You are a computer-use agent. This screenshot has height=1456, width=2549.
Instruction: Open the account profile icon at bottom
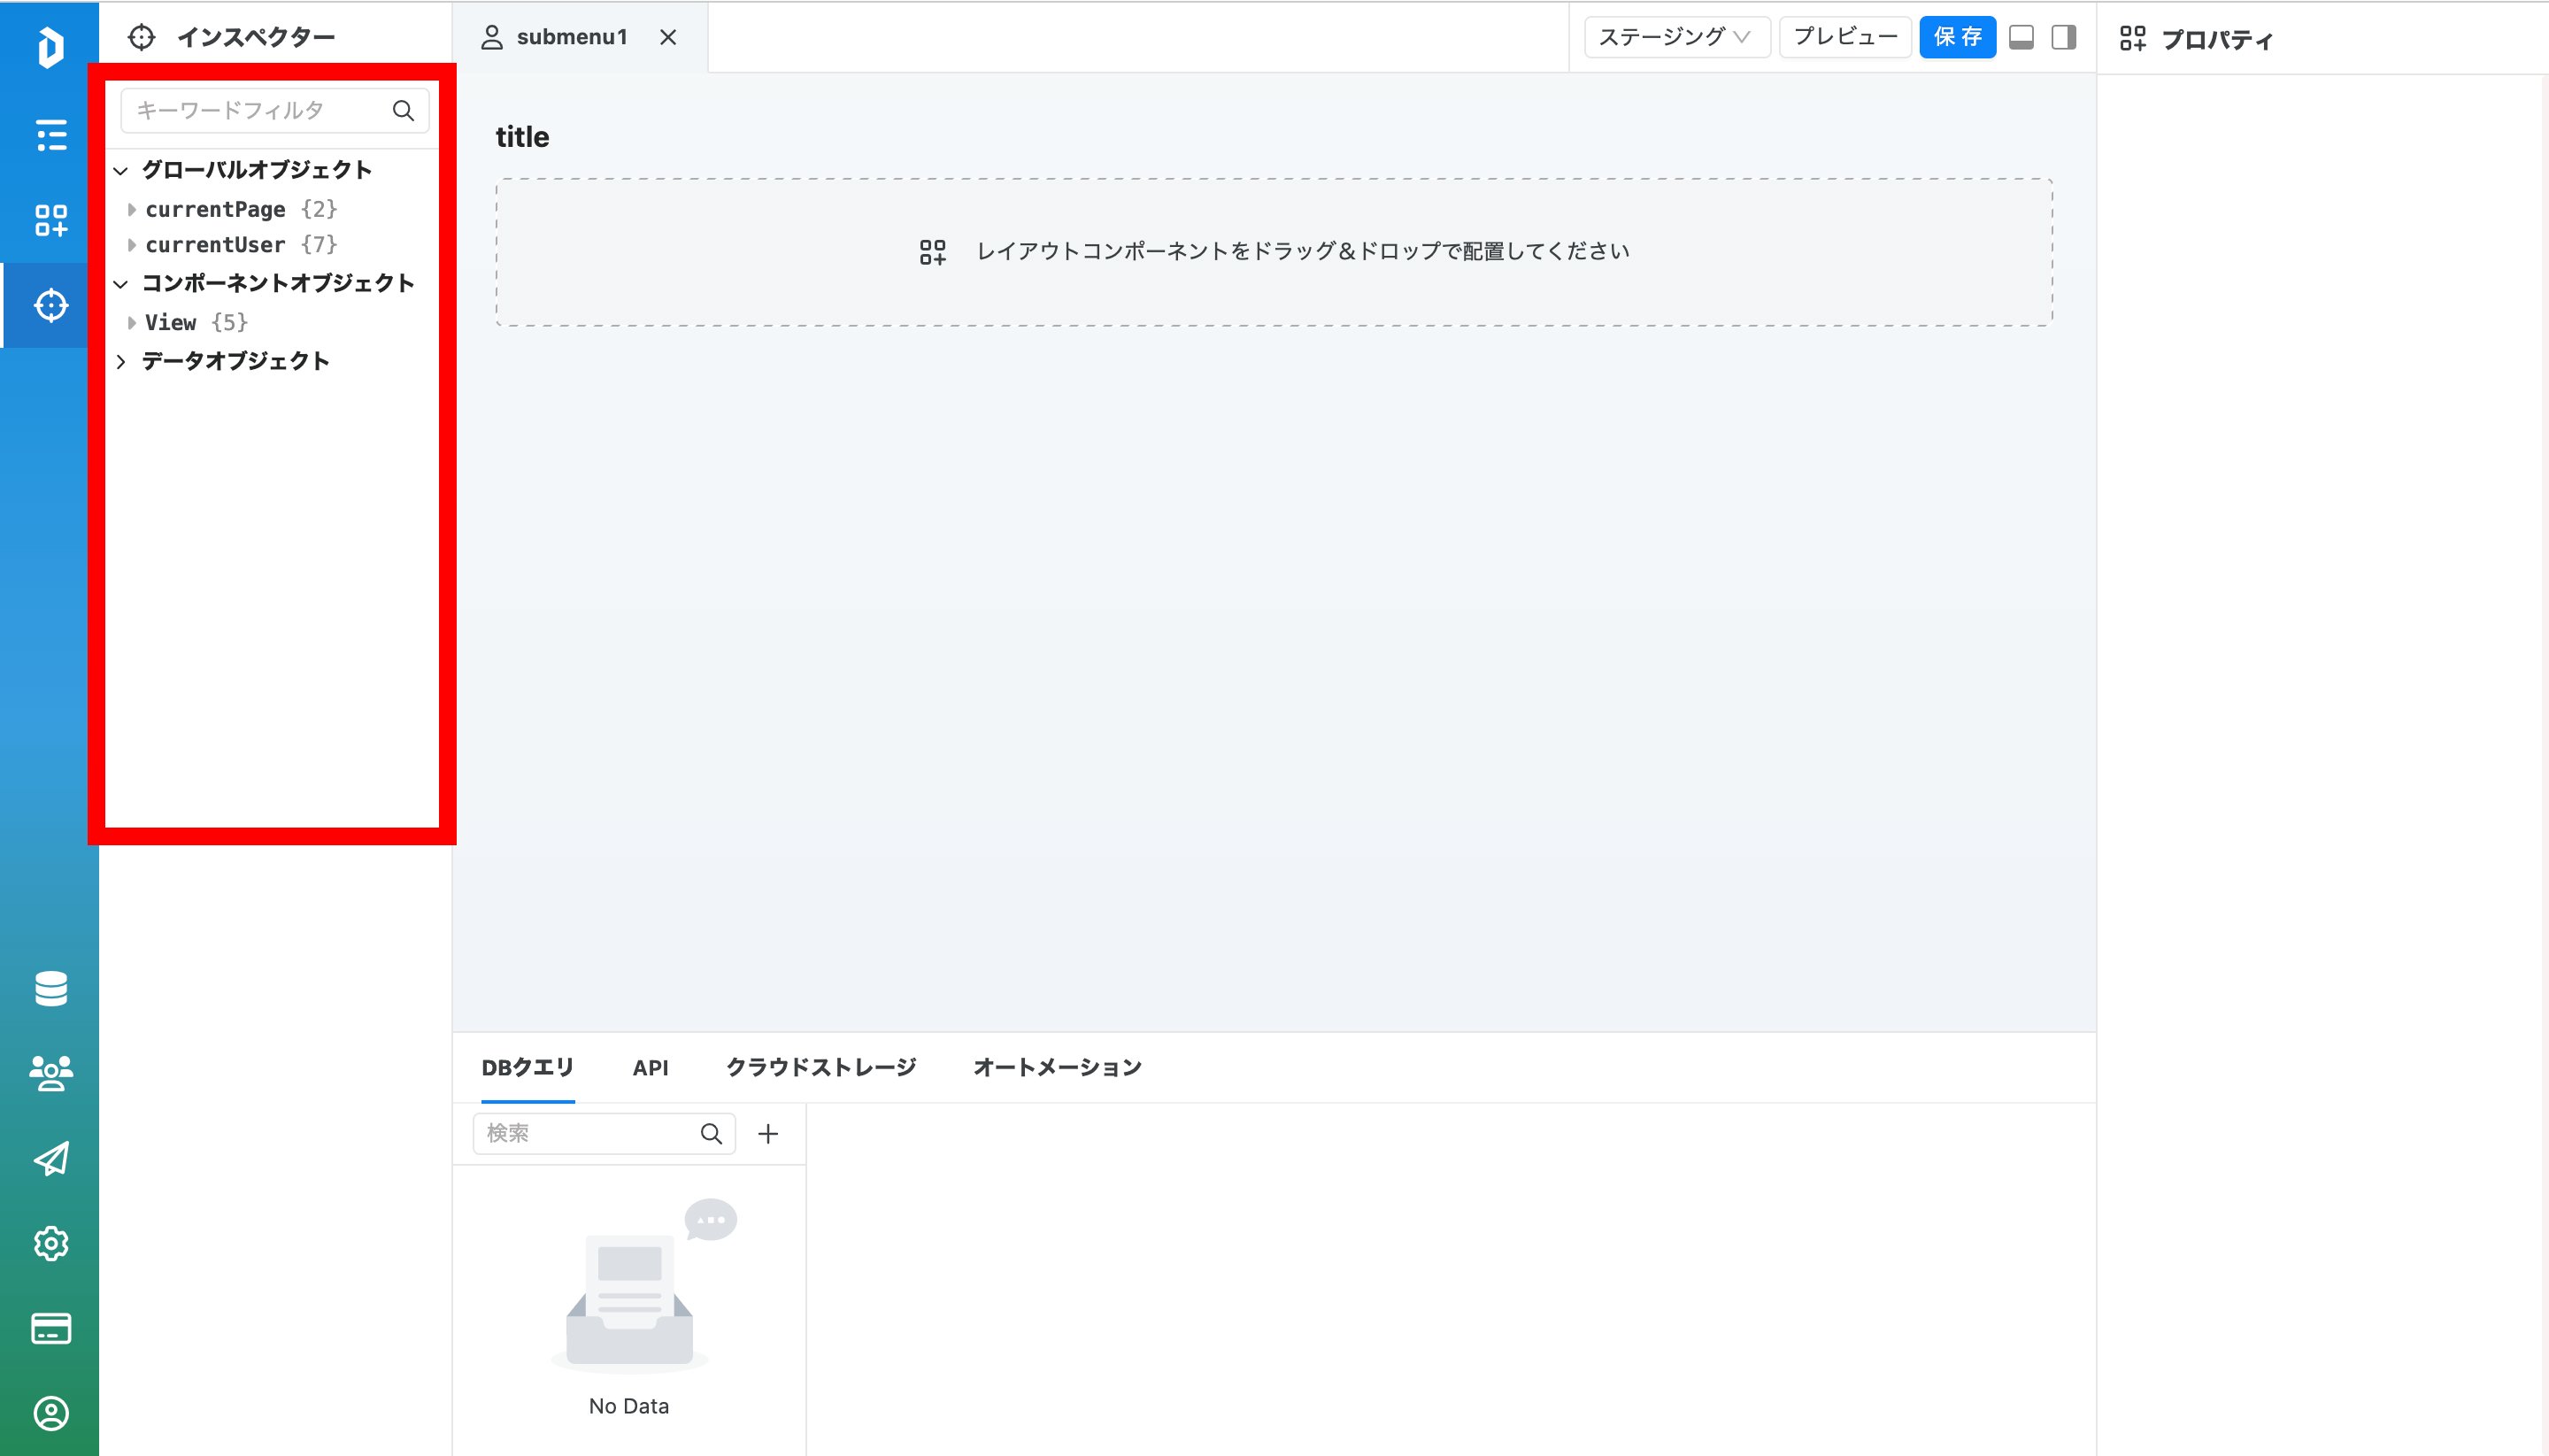point(51,1413)
